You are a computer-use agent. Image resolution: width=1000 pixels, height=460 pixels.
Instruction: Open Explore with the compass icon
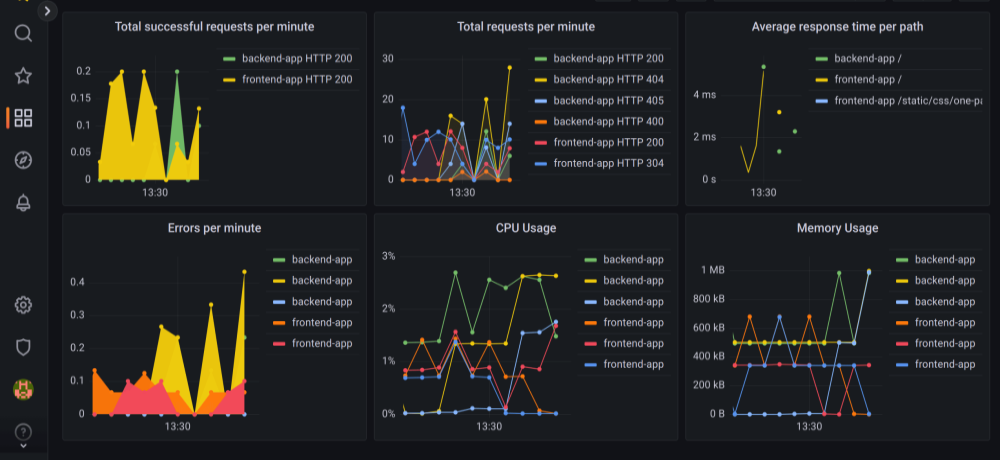(x=23, y=160)
